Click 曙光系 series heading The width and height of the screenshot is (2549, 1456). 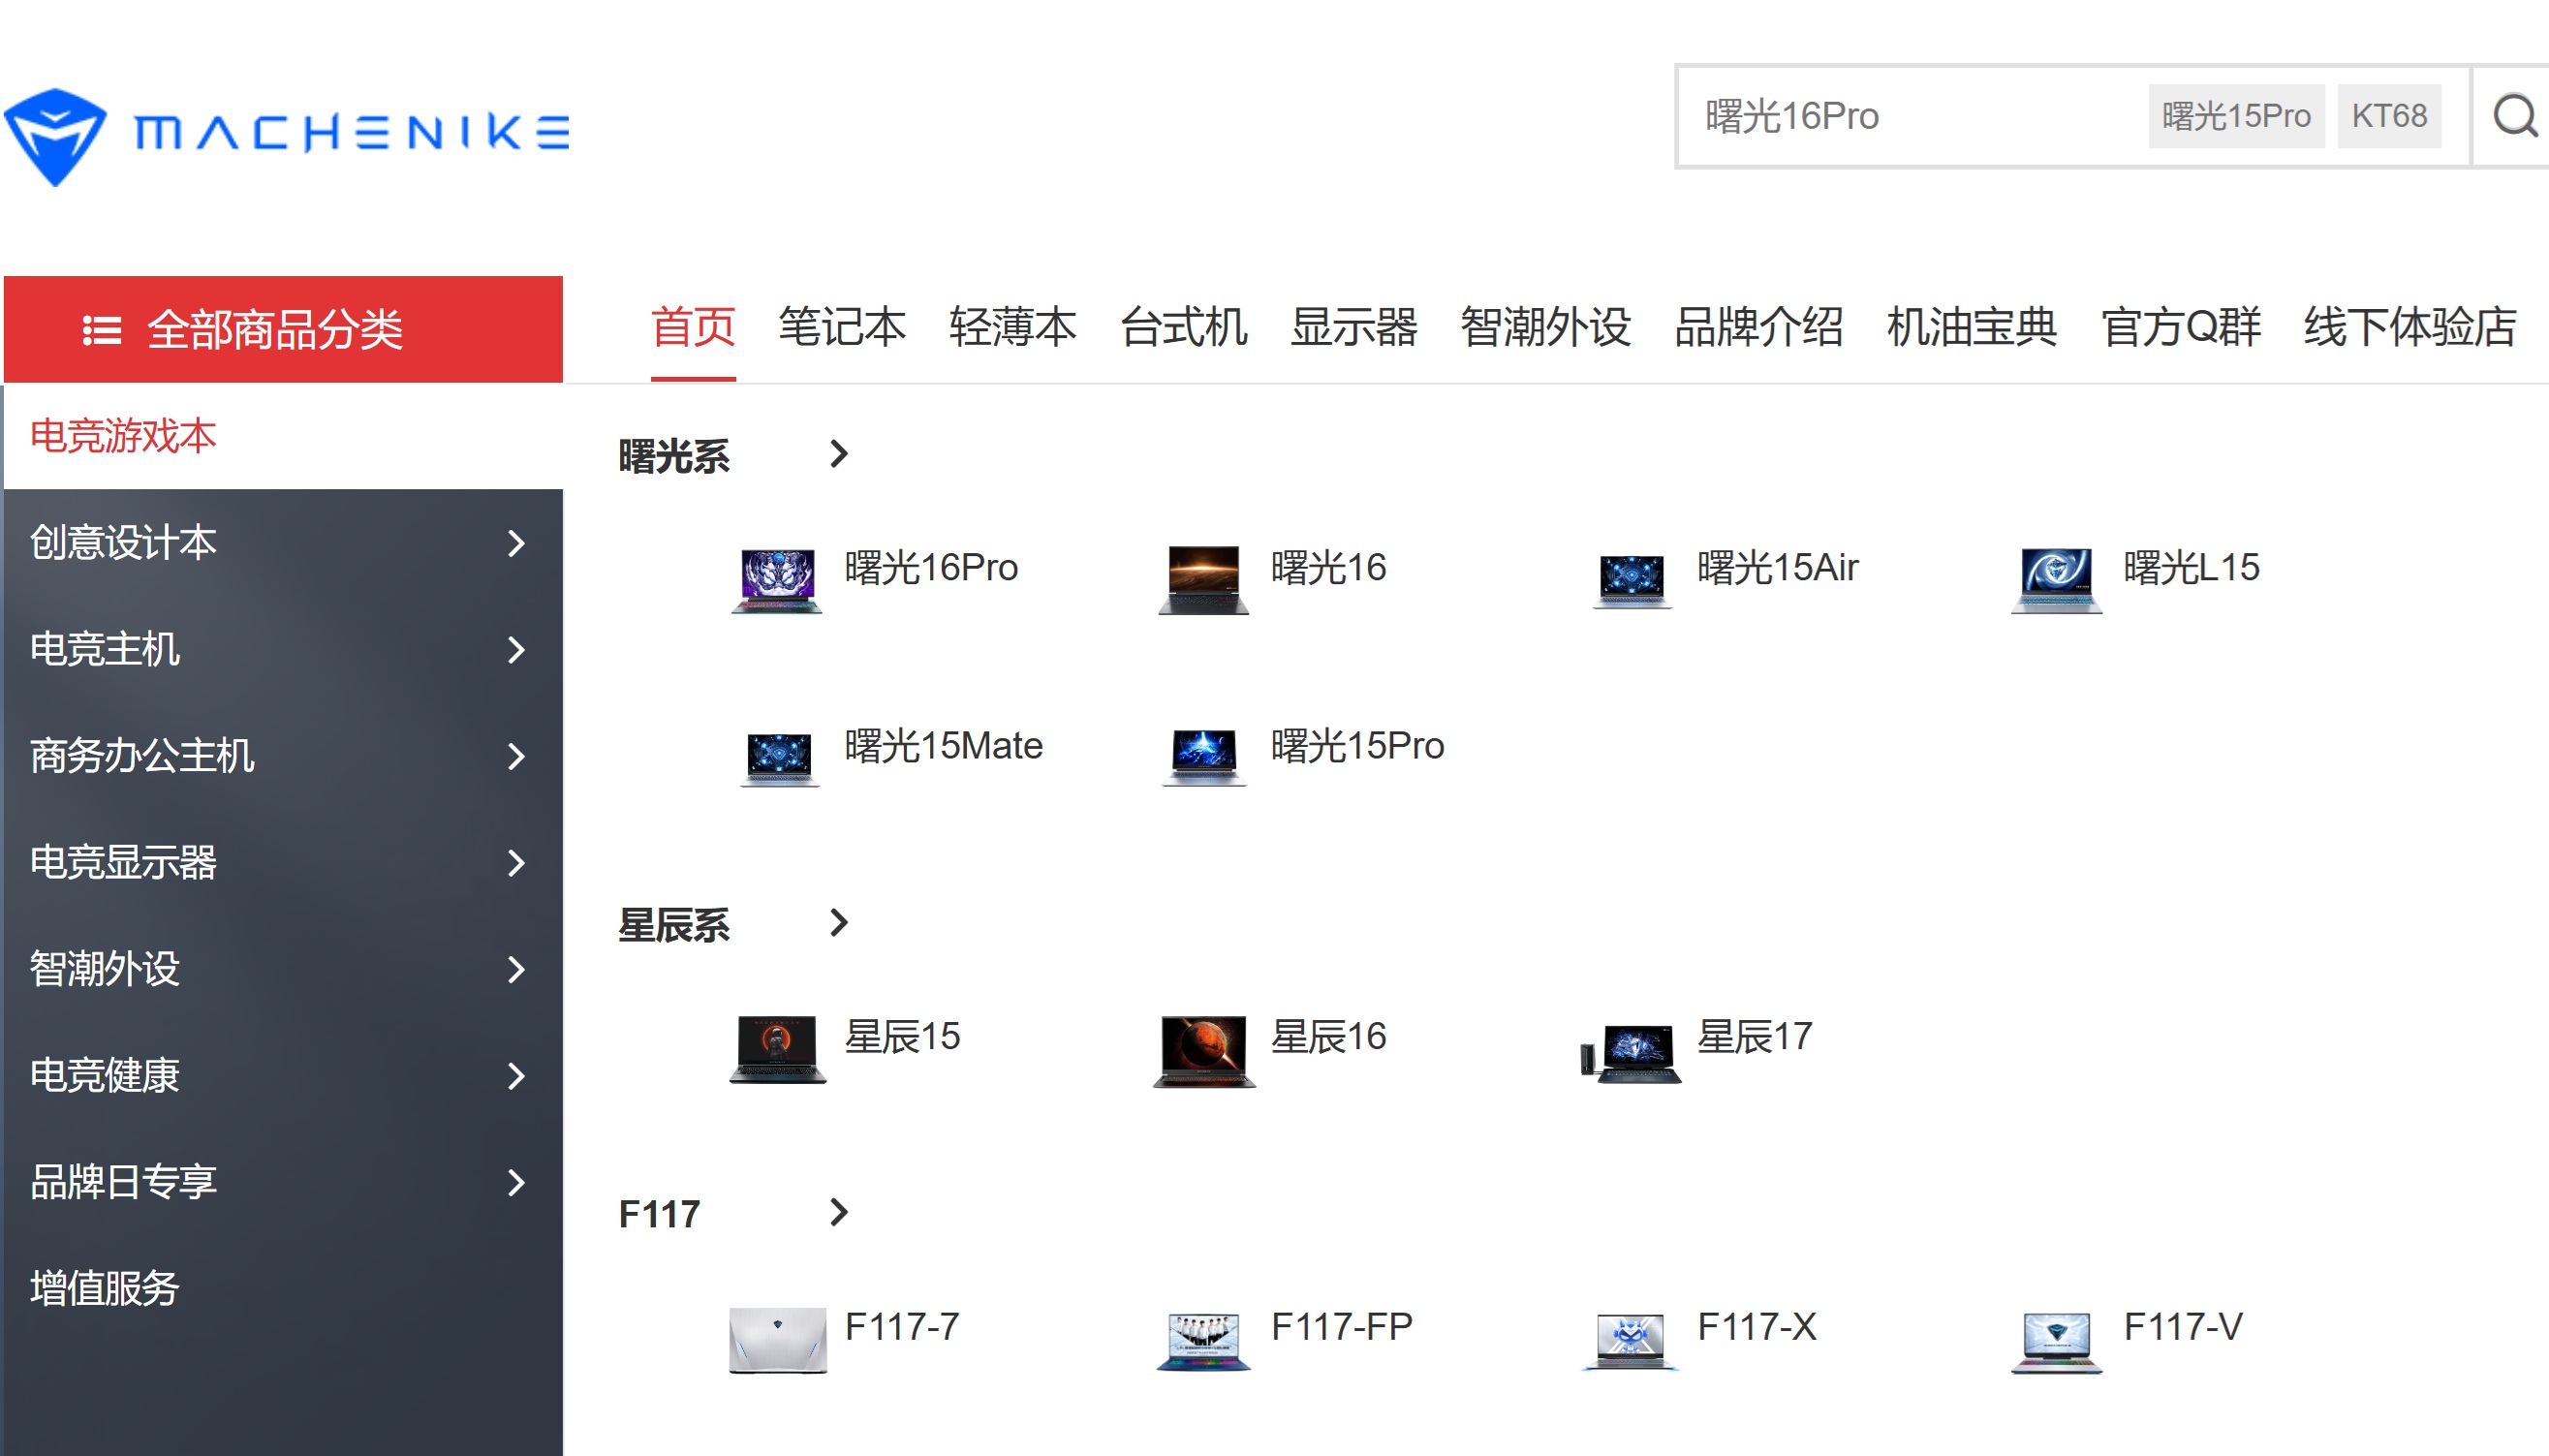pyautogui.click(x=674, y=457)
